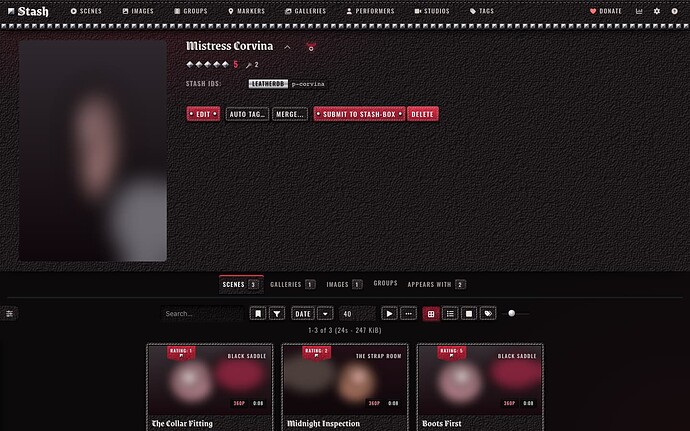
Task: Open Auto Tag dialog
Action: pyautogui.click(x=247, y=114)
